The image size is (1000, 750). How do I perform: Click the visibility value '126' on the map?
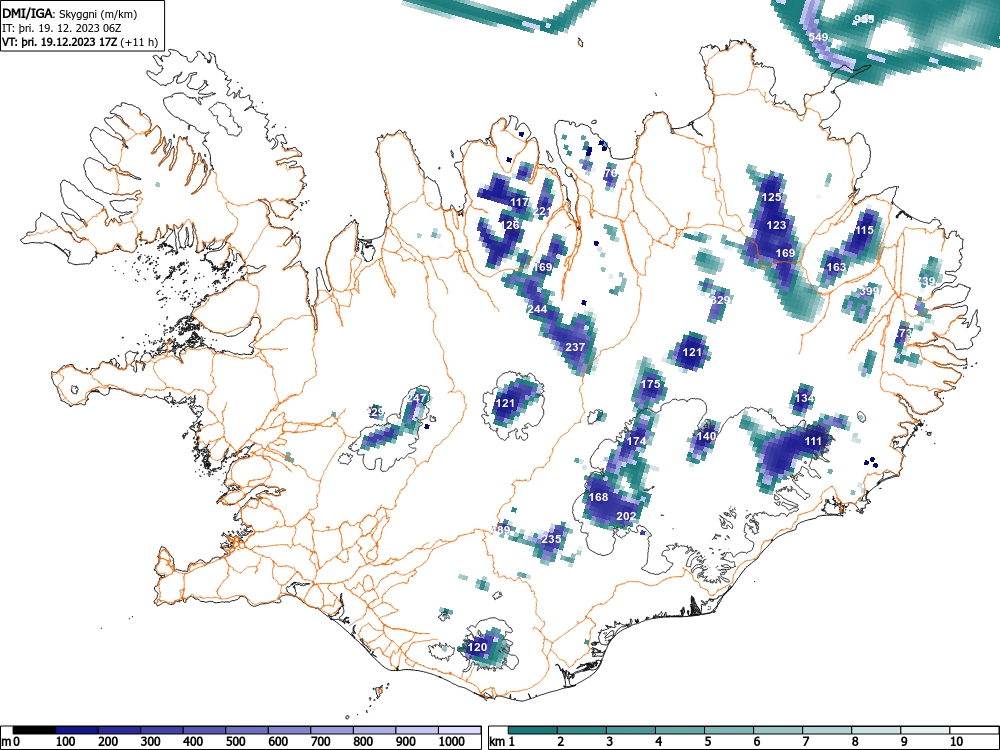pyautogui.click(x=510, y=225)
